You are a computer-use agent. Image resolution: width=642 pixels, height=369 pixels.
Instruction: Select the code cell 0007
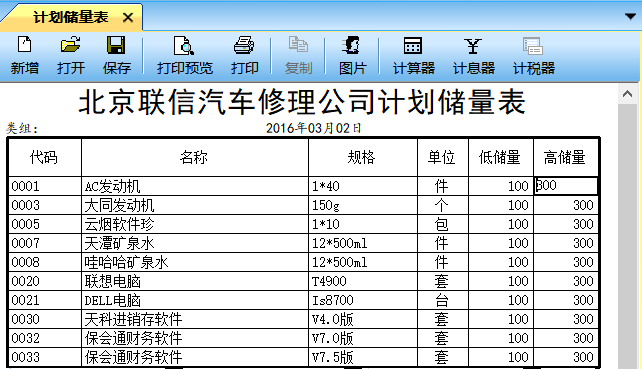[45, 243]
